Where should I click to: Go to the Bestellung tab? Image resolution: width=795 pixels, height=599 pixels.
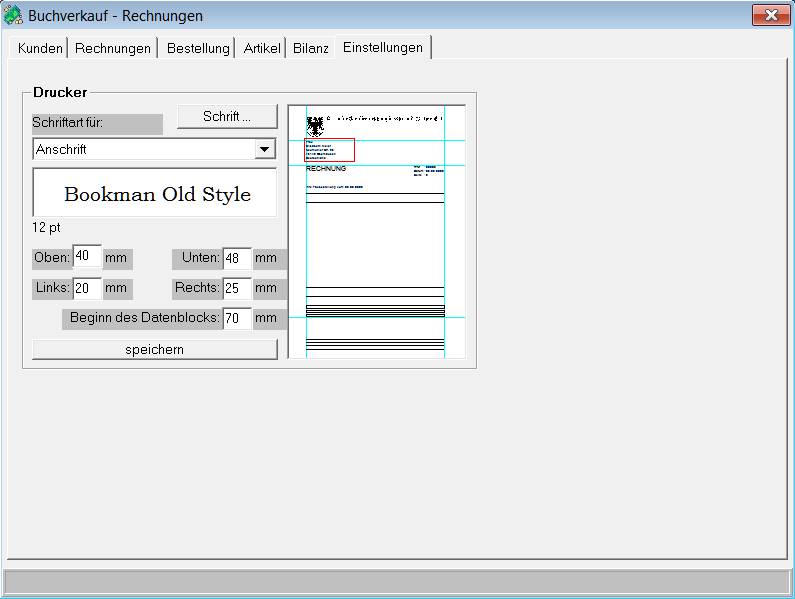click(198, 48)
